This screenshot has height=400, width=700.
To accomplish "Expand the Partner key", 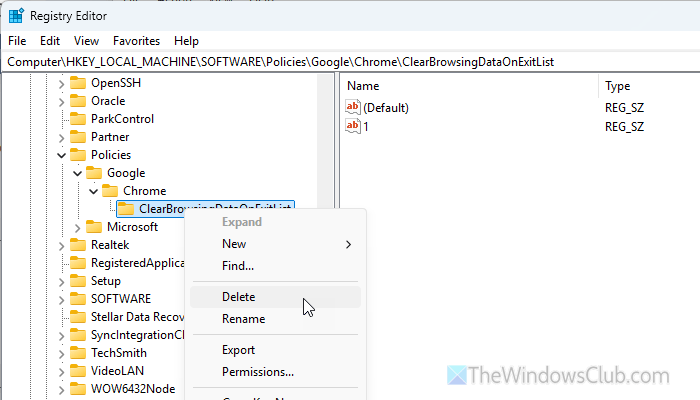I will point(62,138).
